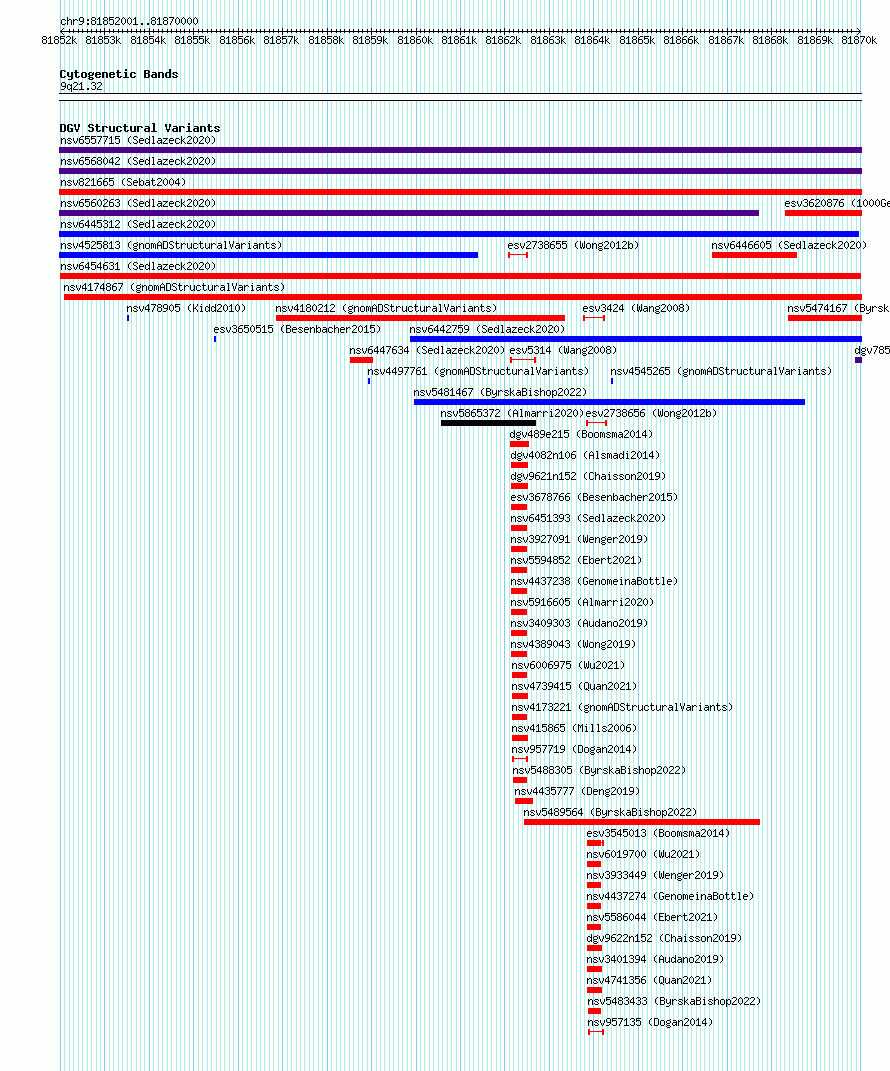Select the nsv3927091 (Wenger2019) label
Viewport: 890px width, 1071px height.
tap(579, 540)
